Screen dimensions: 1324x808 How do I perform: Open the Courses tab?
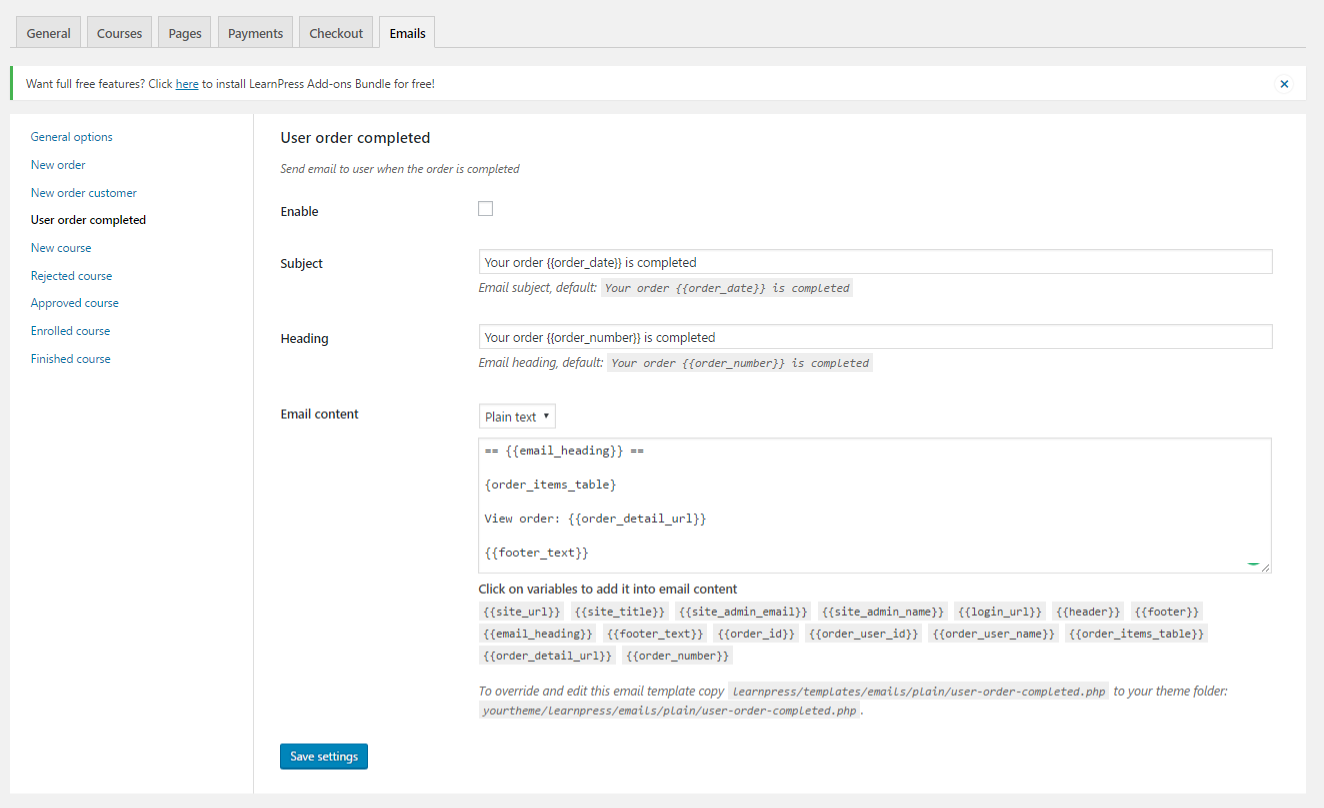[x=119, y=33]
